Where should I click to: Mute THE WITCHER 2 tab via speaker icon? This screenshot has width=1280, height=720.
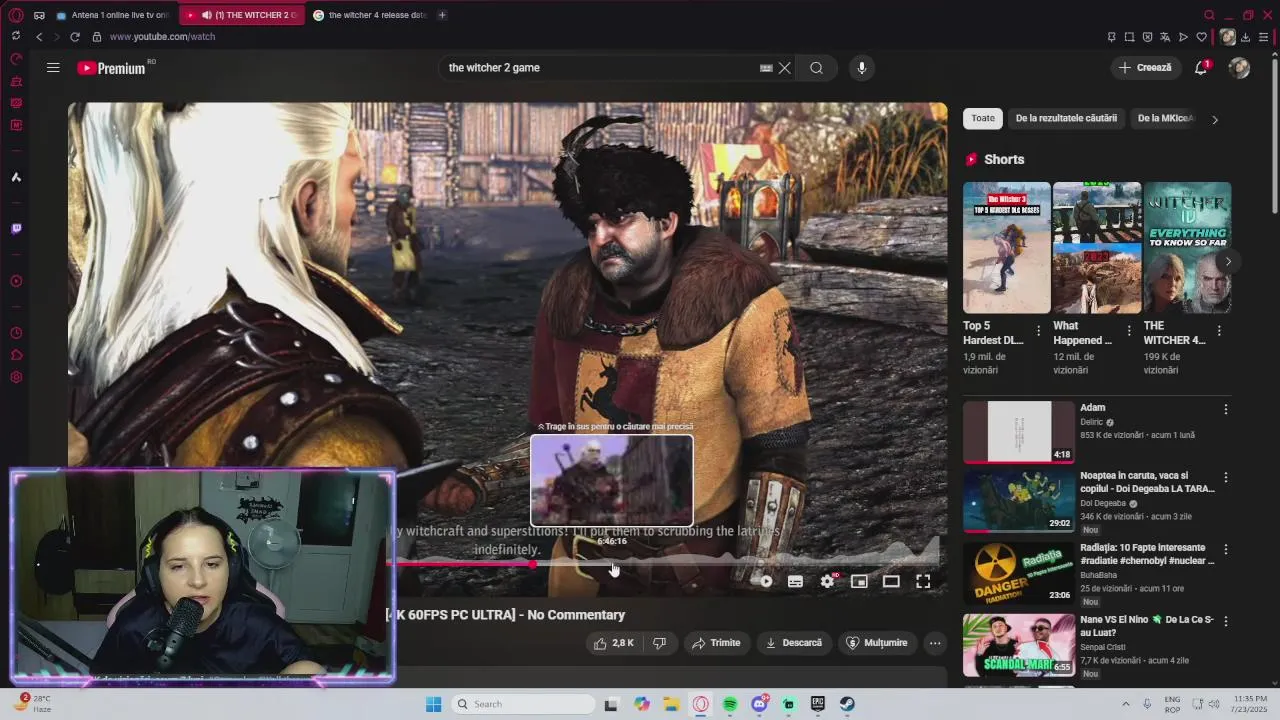pos(206,15)
